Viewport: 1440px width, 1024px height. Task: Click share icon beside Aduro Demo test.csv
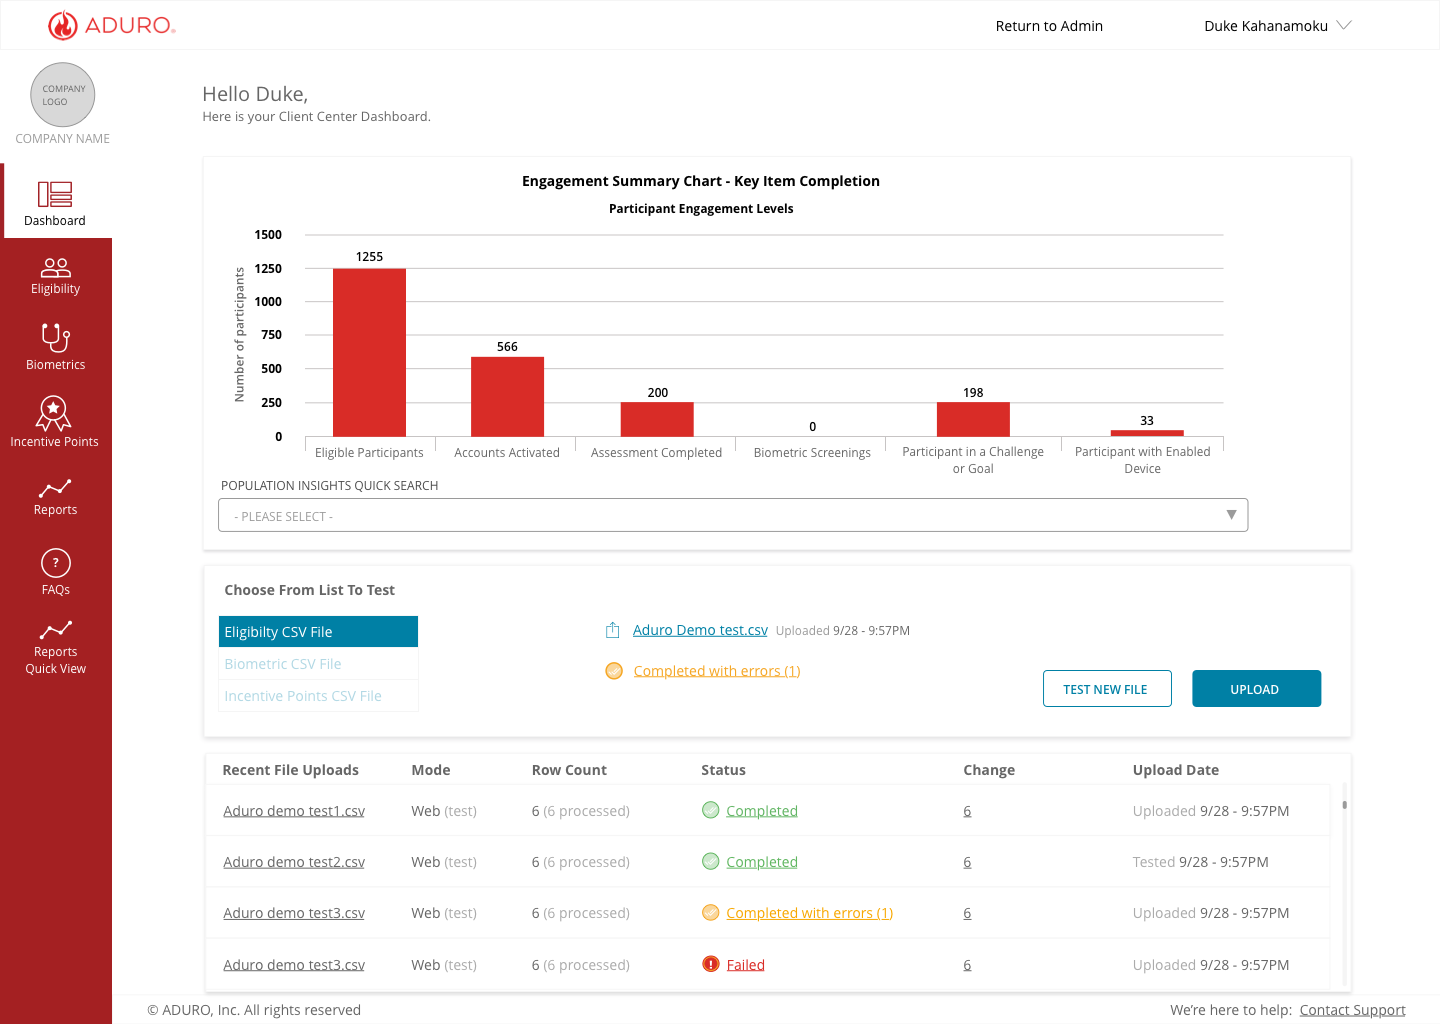(x=613, y=630)
